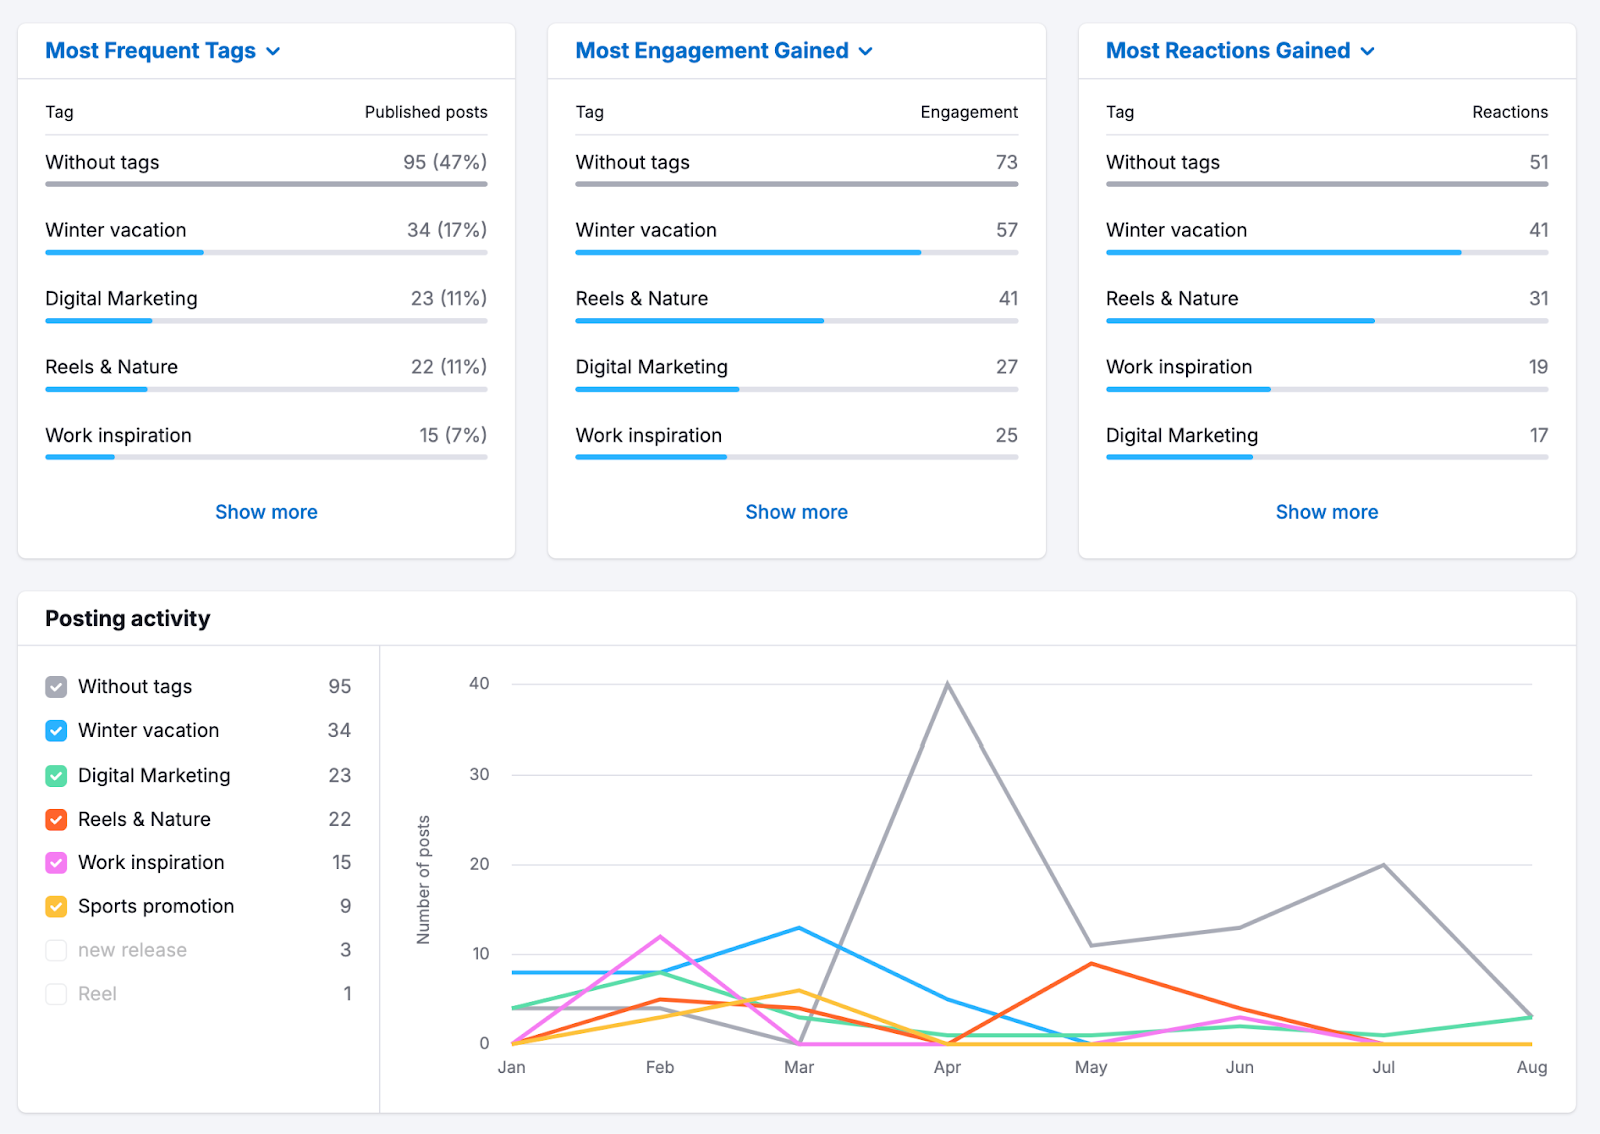The height and width of the screenshot is (1134, 1600).
Task: Click the 95 (47%) published posts value
Action: tap(445, 162)
